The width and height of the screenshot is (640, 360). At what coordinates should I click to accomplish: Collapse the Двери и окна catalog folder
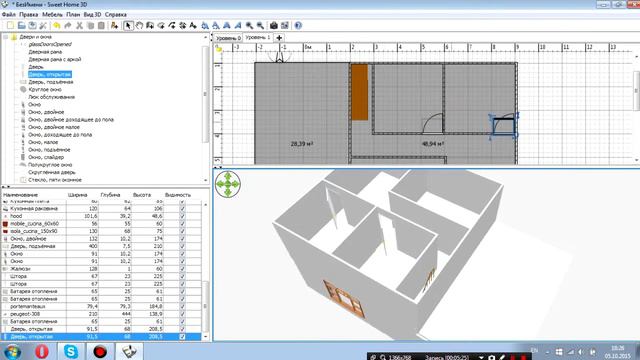pyautogui.click(x=6, y=37)
